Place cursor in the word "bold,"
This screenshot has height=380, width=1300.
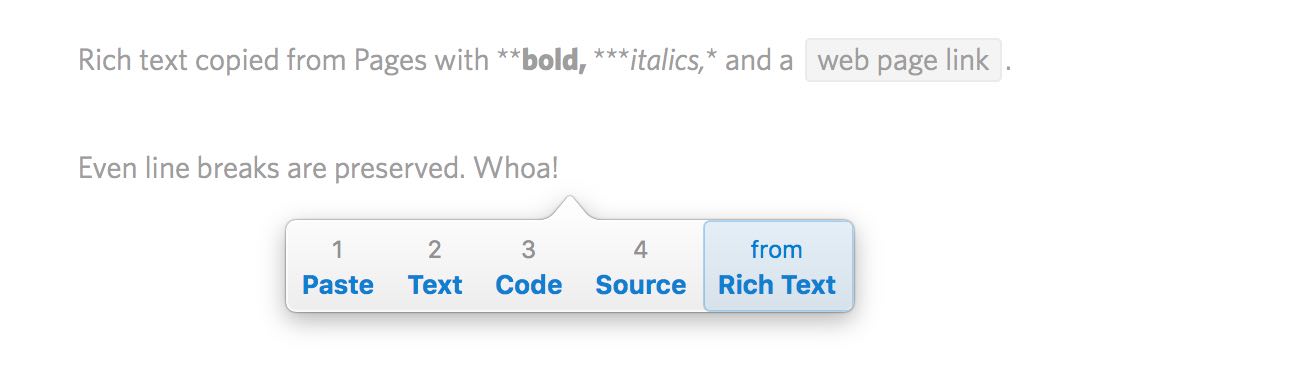pyautogui.click(x=553, y=61)
